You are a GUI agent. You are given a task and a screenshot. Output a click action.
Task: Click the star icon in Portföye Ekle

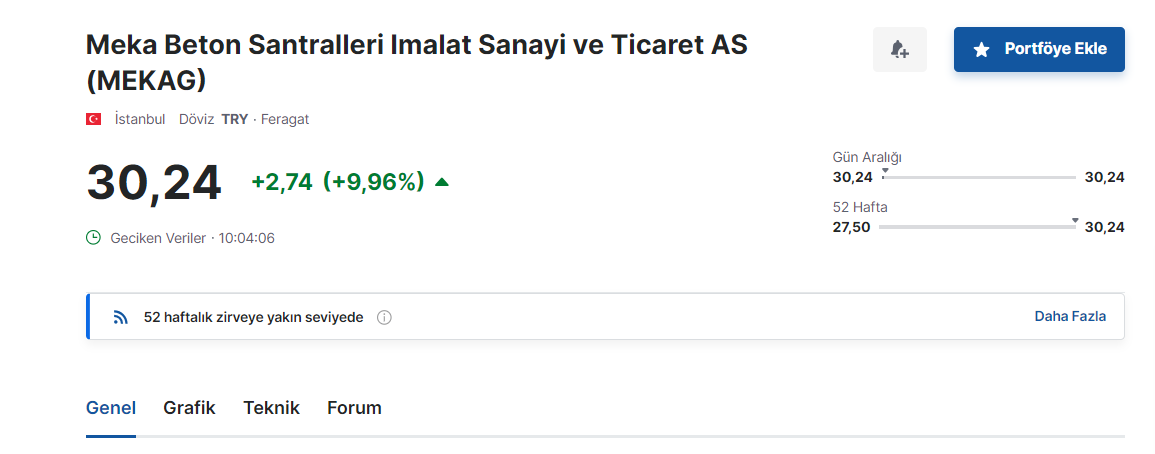(981, 49)
